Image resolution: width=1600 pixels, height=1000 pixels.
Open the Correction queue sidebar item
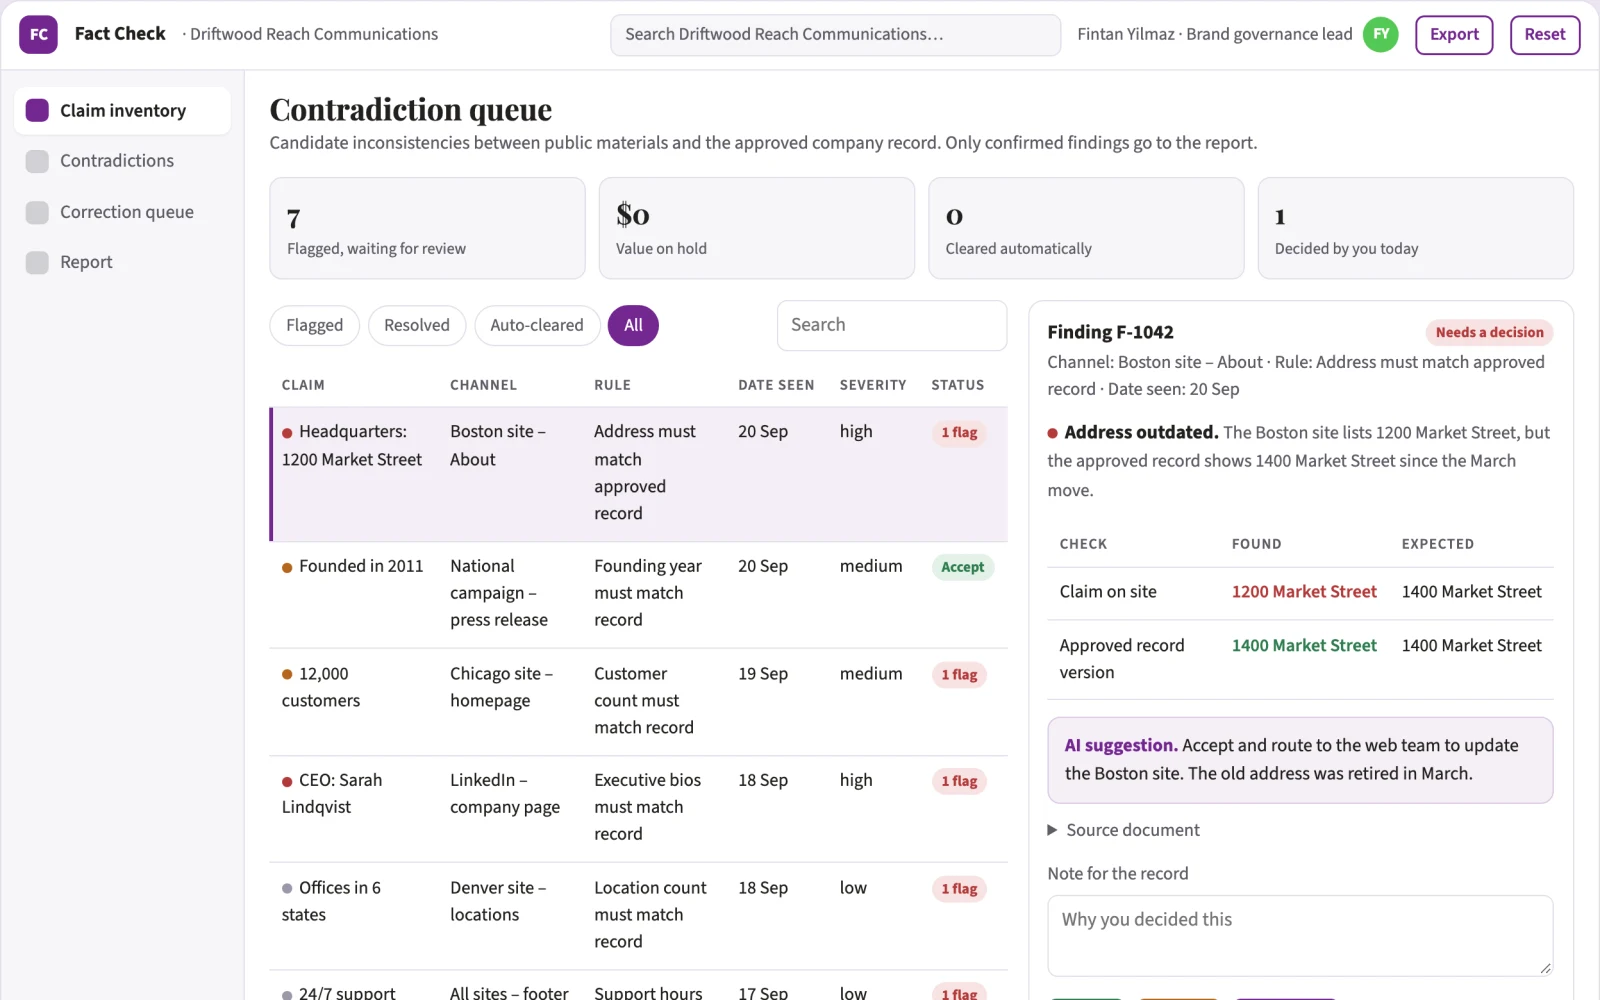tap(122, 212)
